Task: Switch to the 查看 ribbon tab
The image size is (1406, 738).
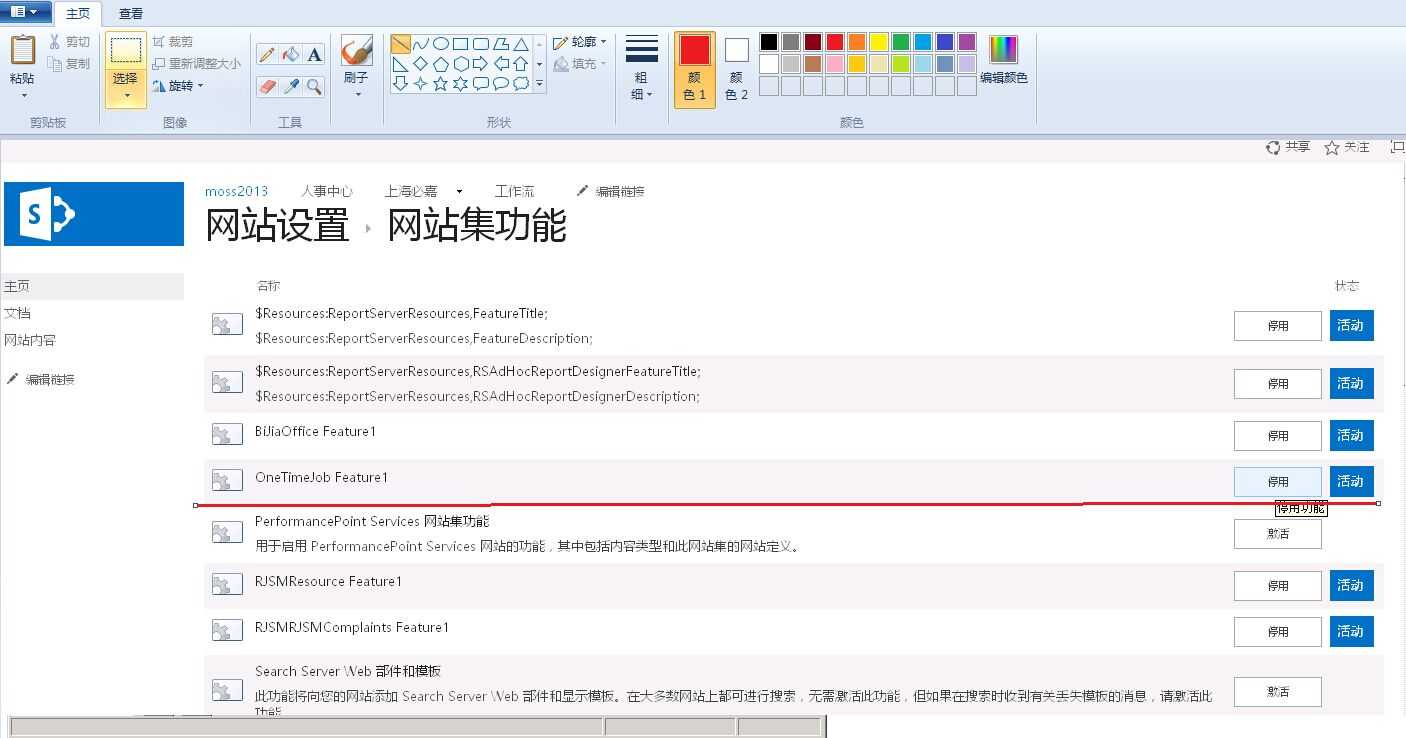Action: click(x=130, y=13)
